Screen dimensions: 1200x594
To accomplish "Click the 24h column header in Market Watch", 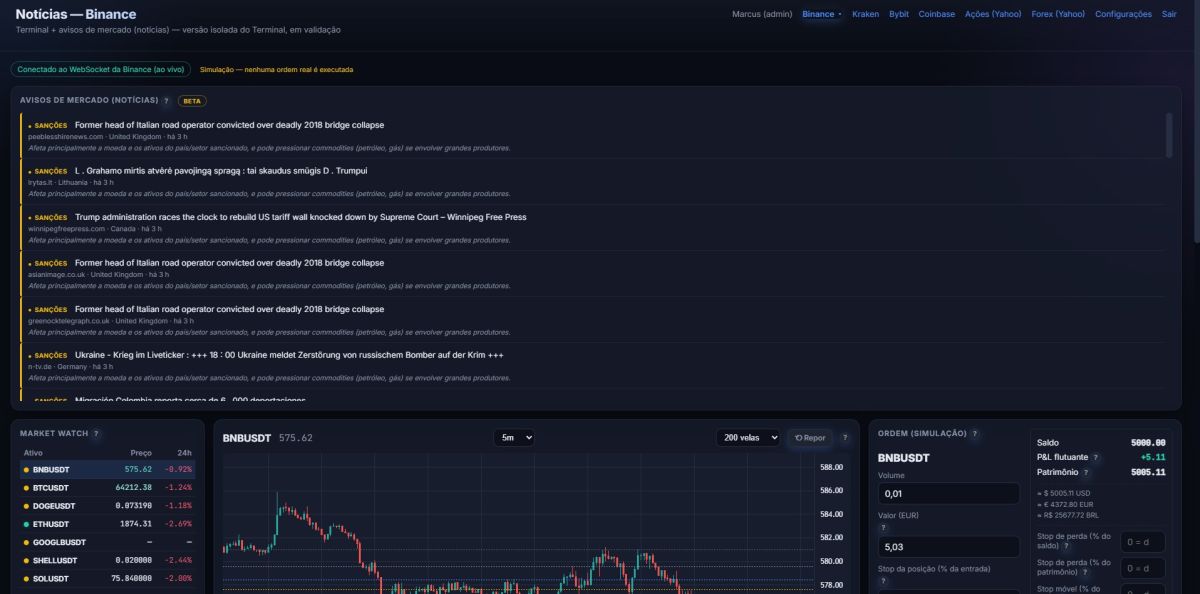I will click(184, 453).
